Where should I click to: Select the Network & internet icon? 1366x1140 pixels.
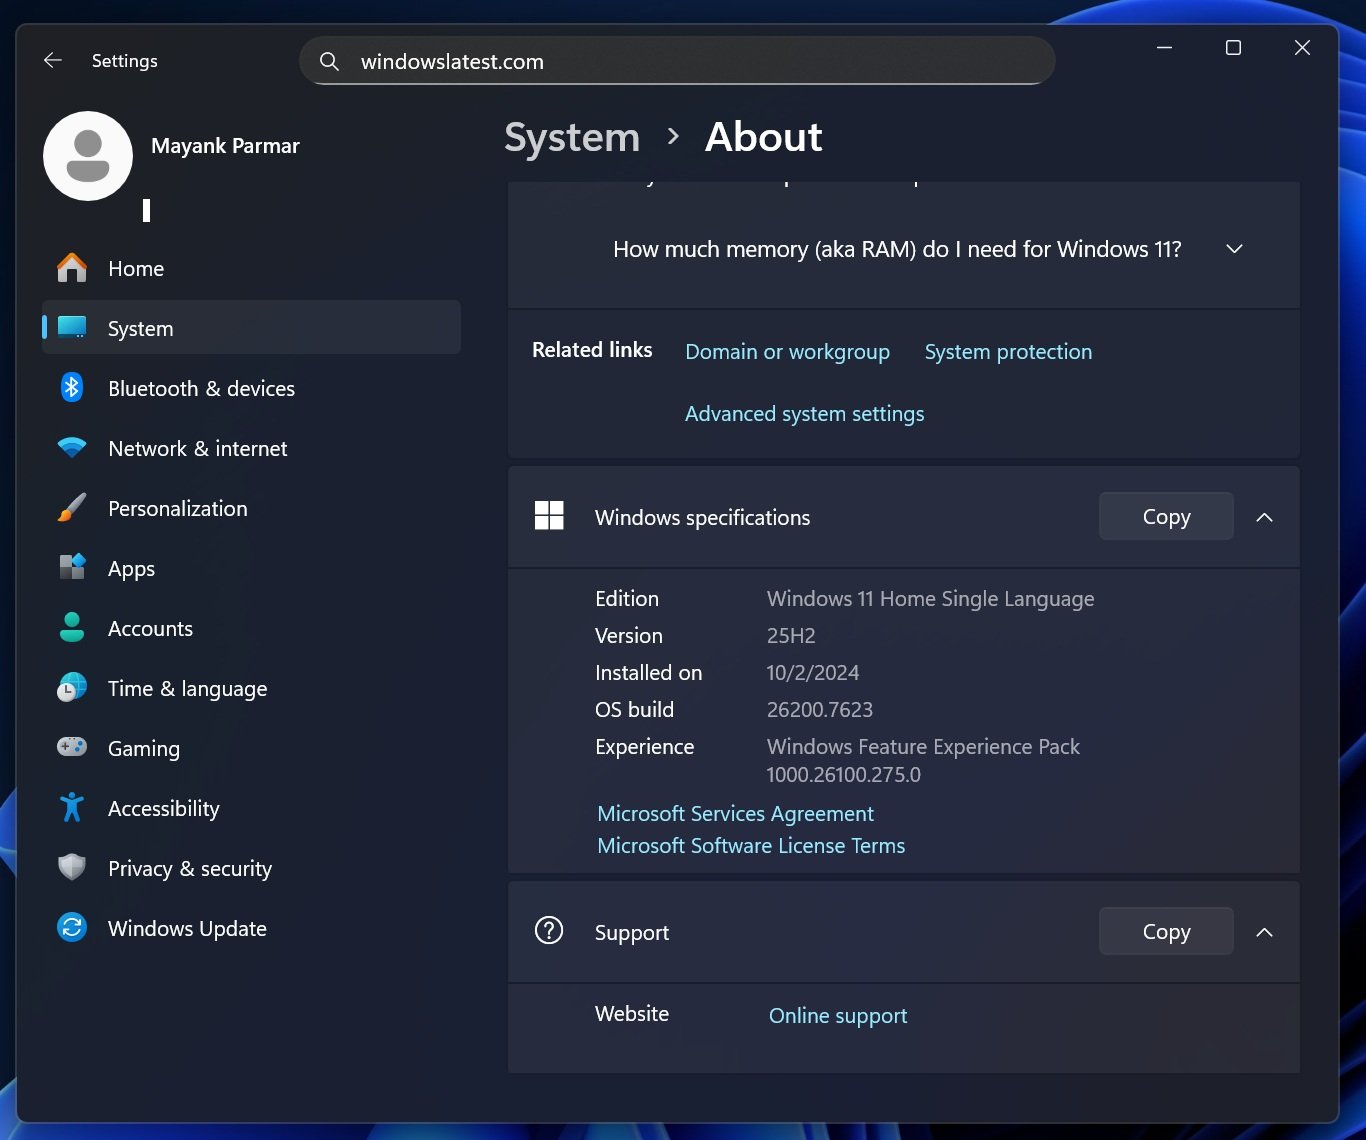point(71,448)
